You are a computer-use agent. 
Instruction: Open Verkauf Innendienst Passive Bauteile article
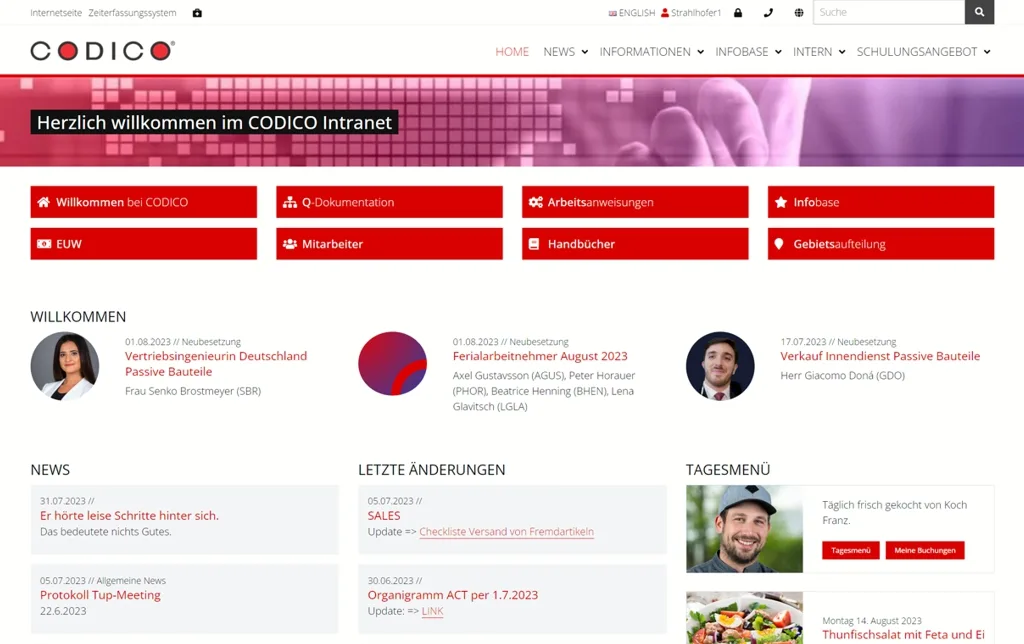(x=880, y=356)
